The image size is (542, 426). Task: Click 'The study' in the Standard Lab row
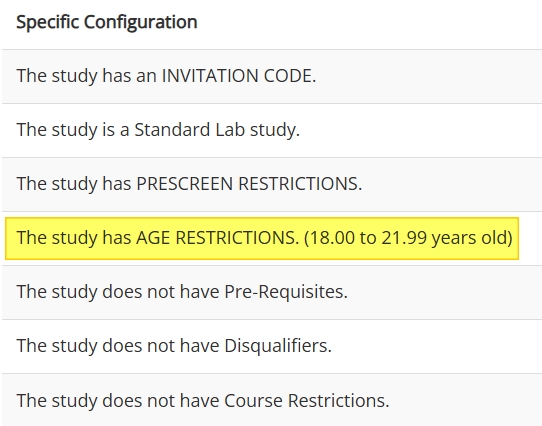pyautogui.click(x=57, y=130)
